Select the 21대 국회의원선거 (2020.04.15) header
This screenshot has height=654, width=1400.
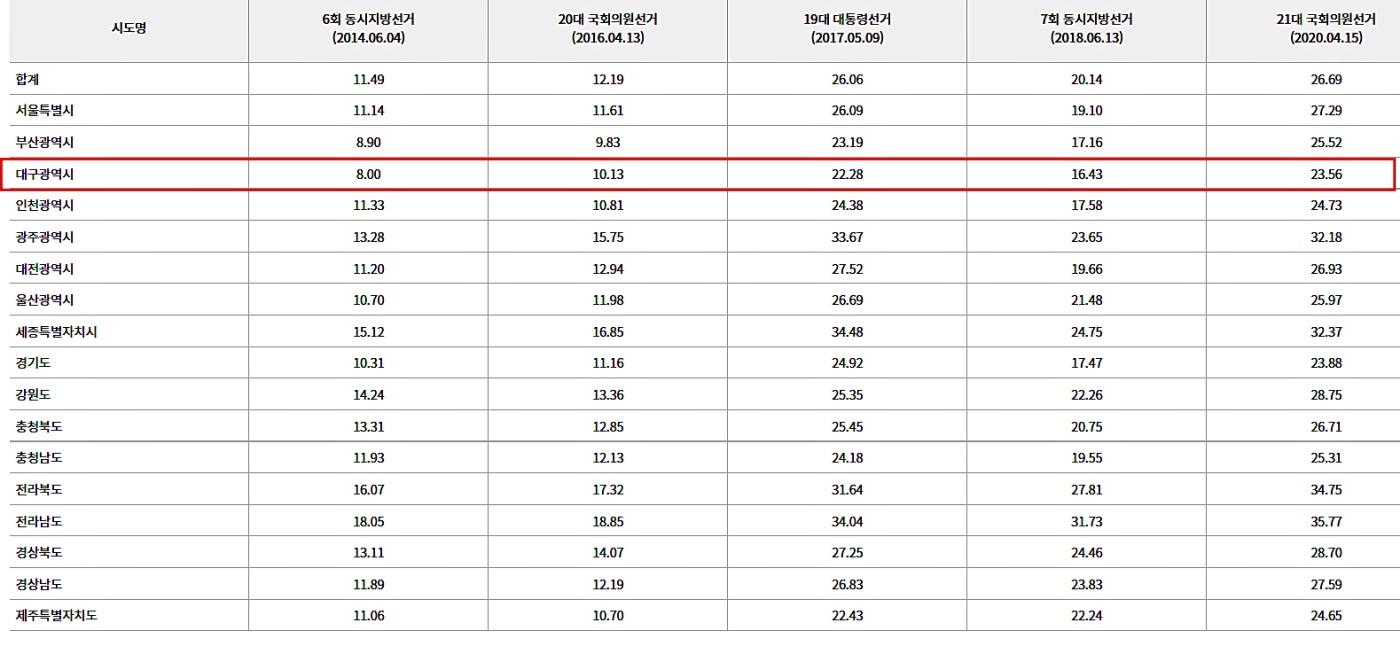pyautogui.click(x=1325, y=28)
